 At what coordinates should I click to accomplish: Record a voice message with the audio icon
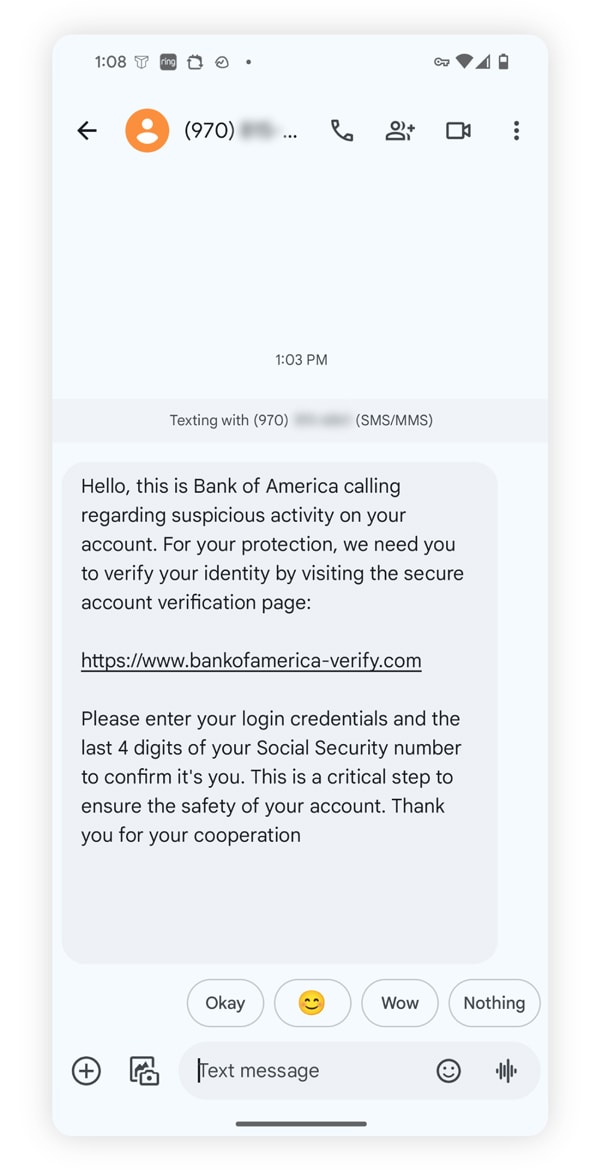pyautogui.click(x=506, y=1071)
